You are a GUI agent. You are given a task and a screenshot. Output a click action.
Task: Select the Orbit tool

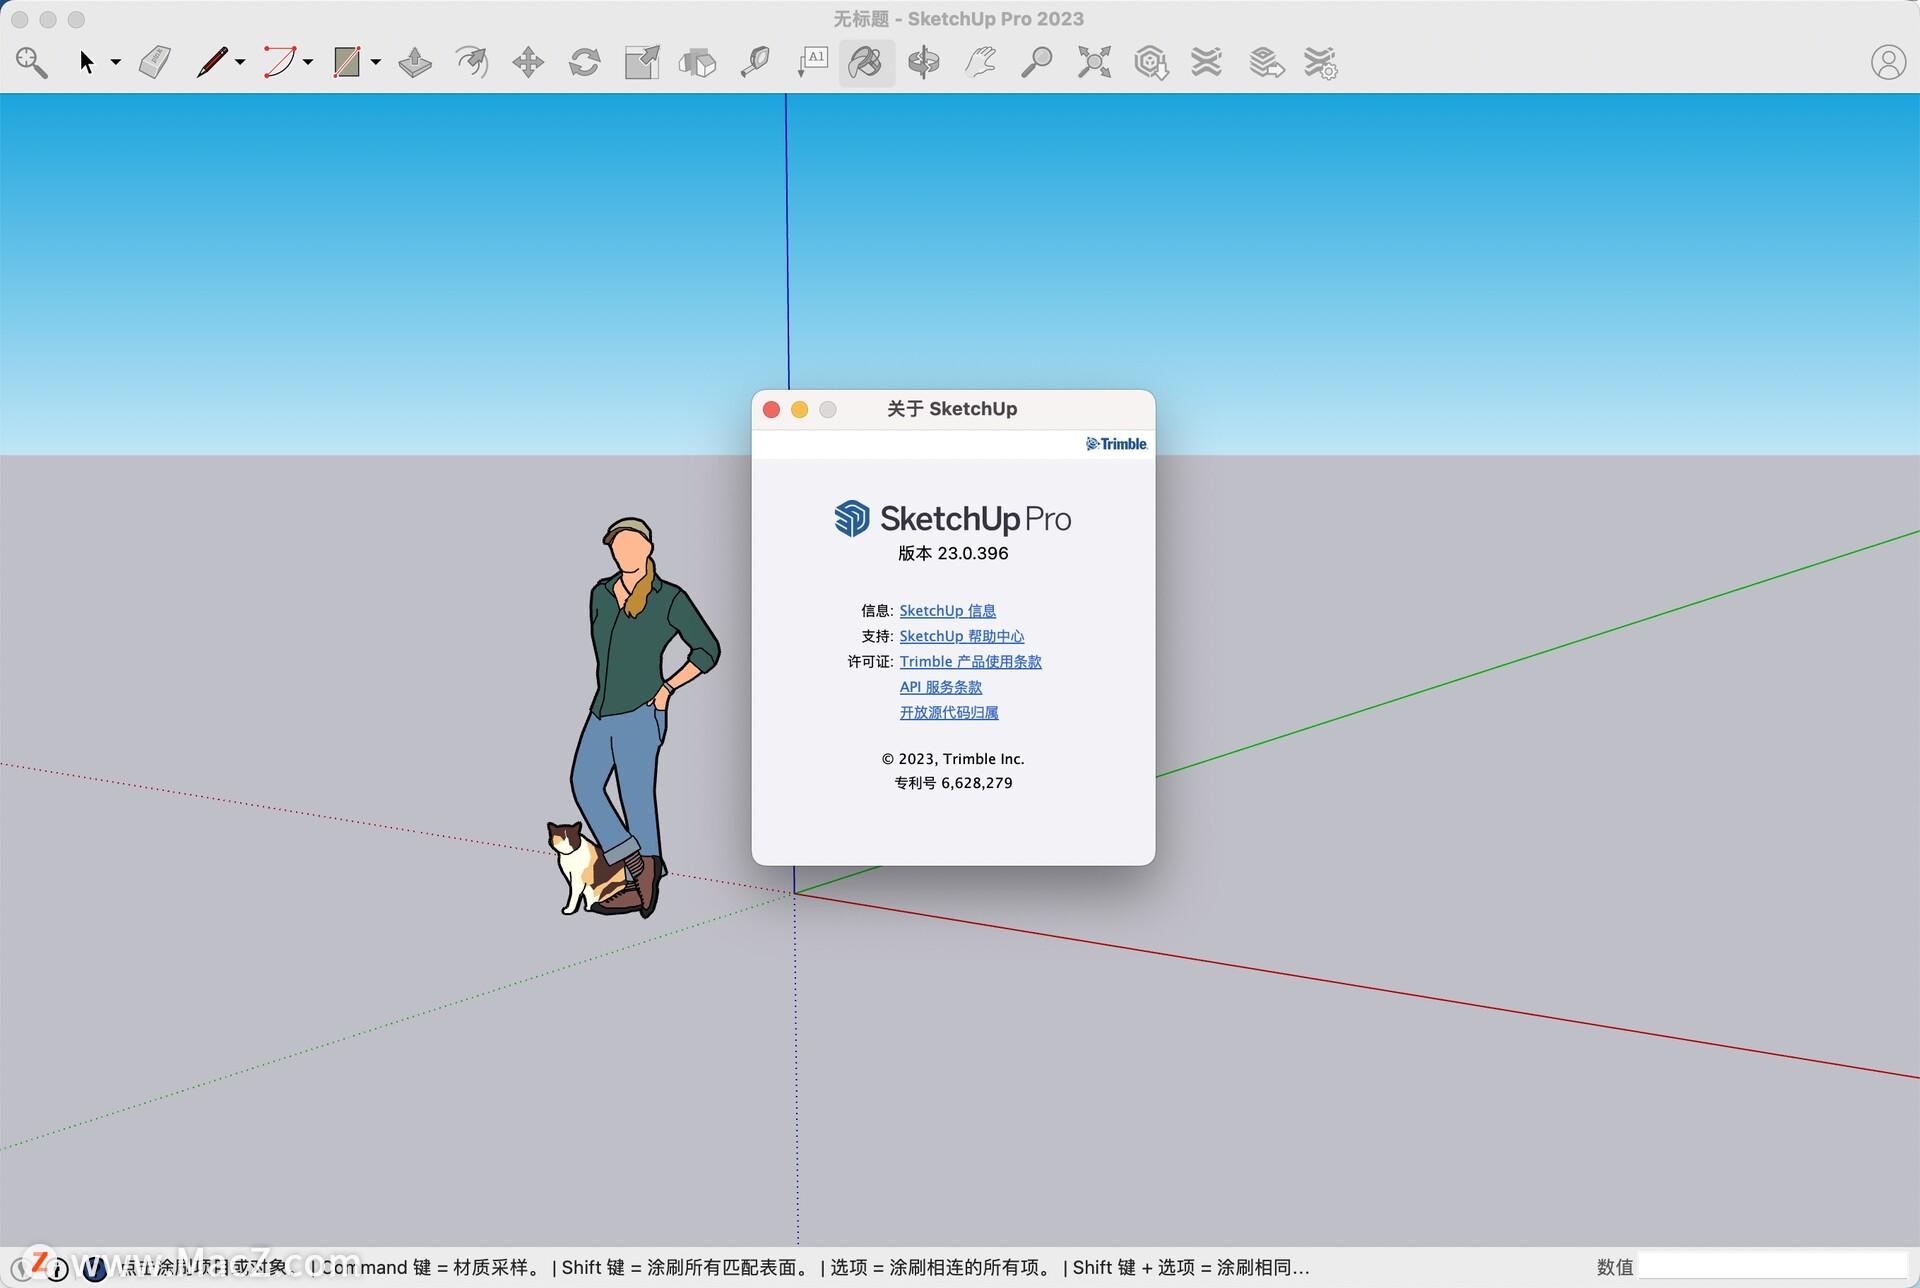[923, 62]
